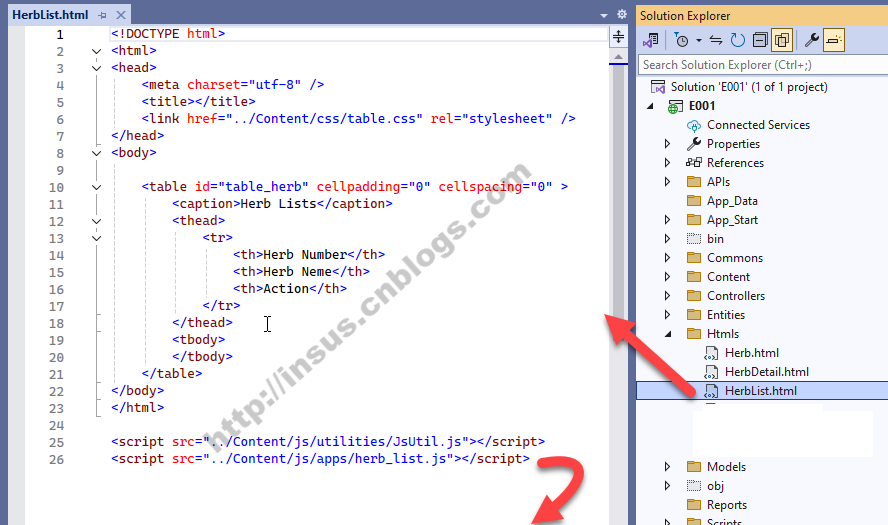This screenshot has width=888, height=525.
Task: Expand the Content folder
Action: point(668,277)
